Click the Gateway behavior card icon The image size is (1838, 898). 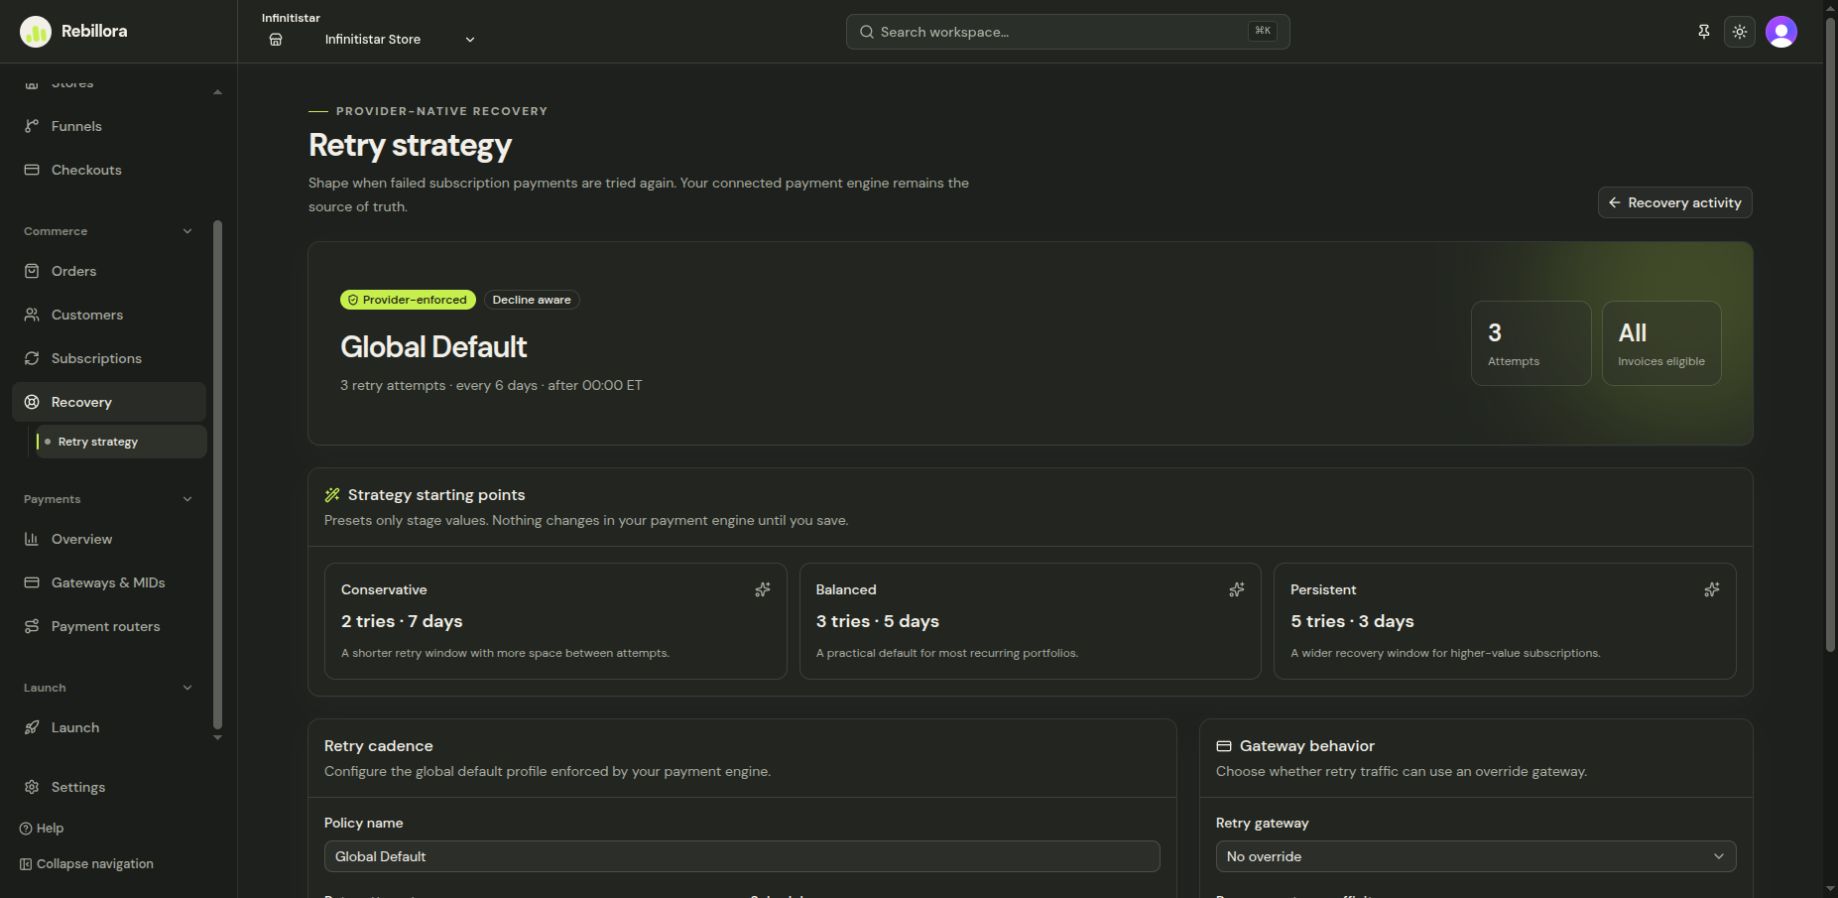[x=1223, y=746]
